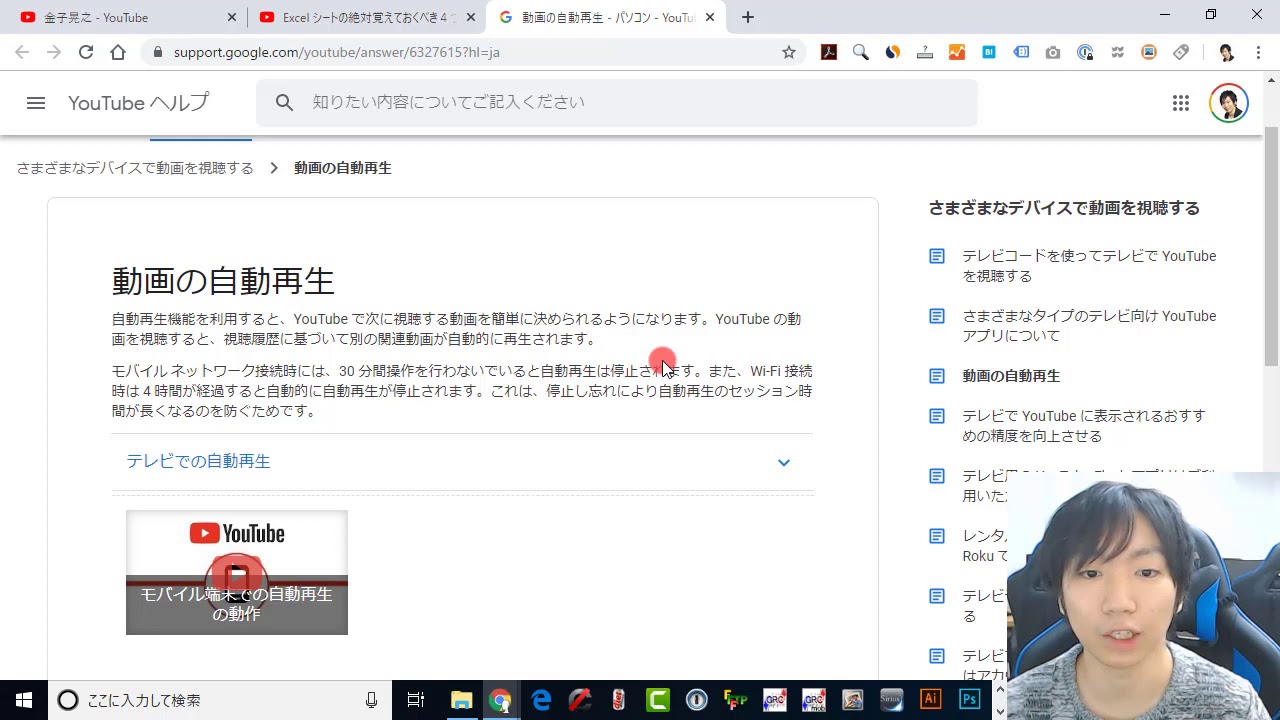Open File Explorer from the taskbar
The image size is (1280, 720).
(461, 700)
